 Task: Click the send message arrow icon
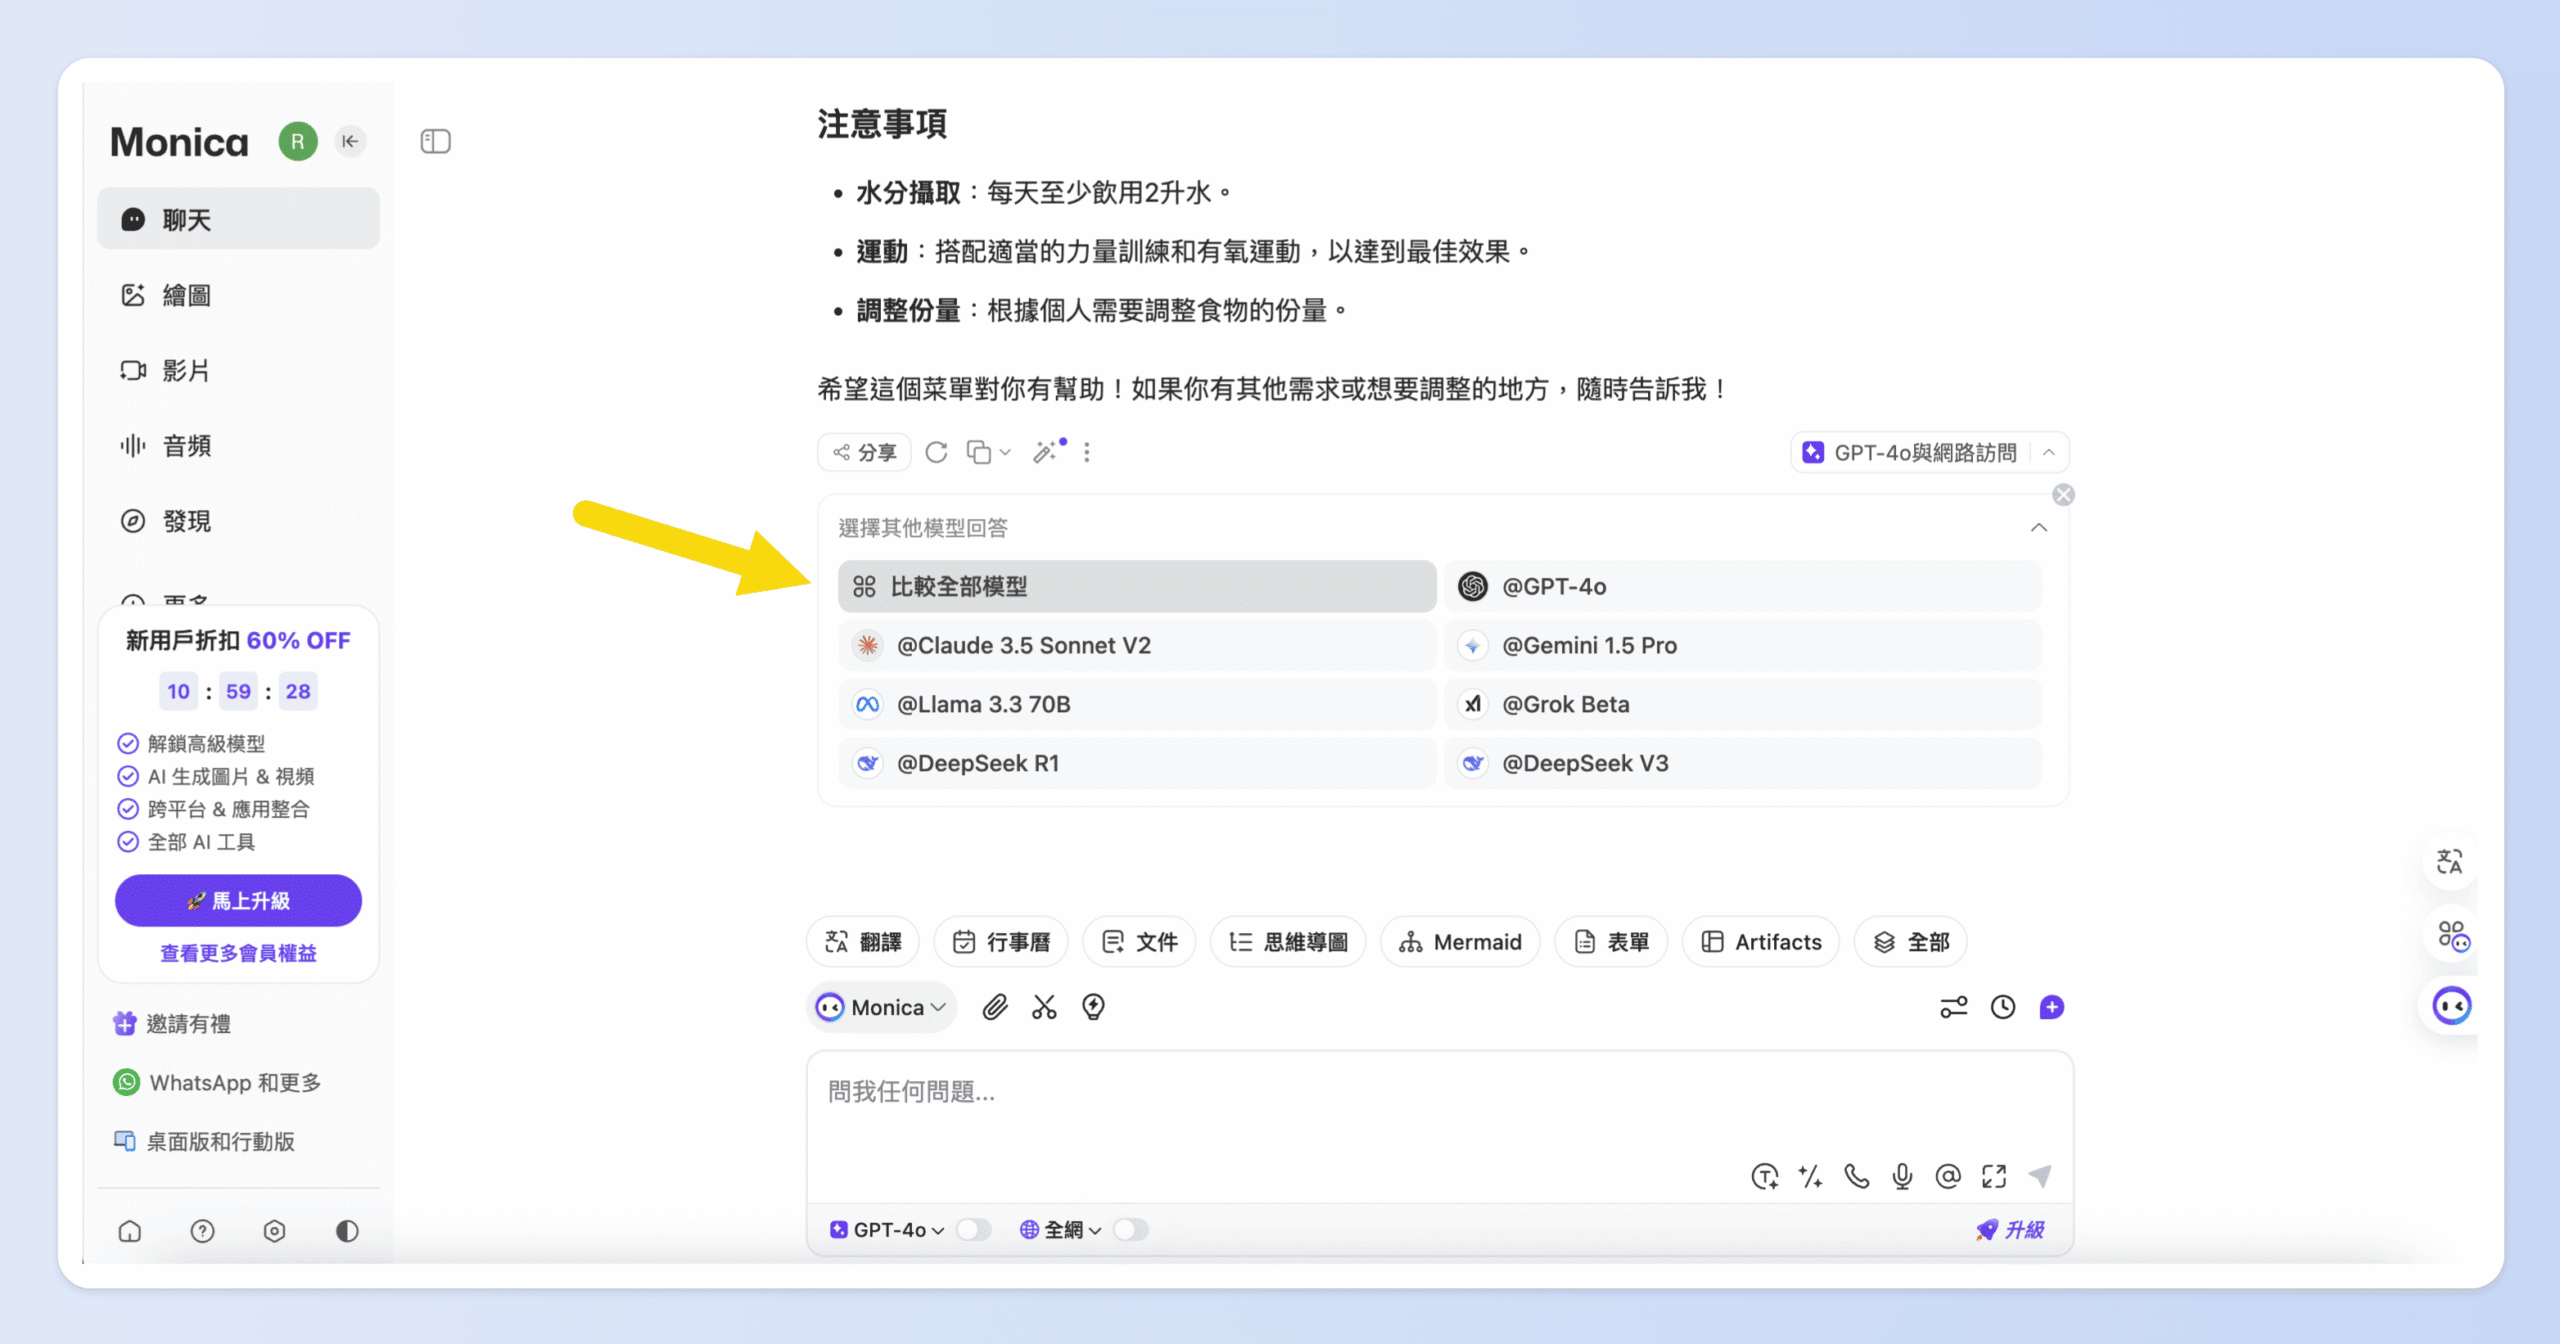2040,1176
